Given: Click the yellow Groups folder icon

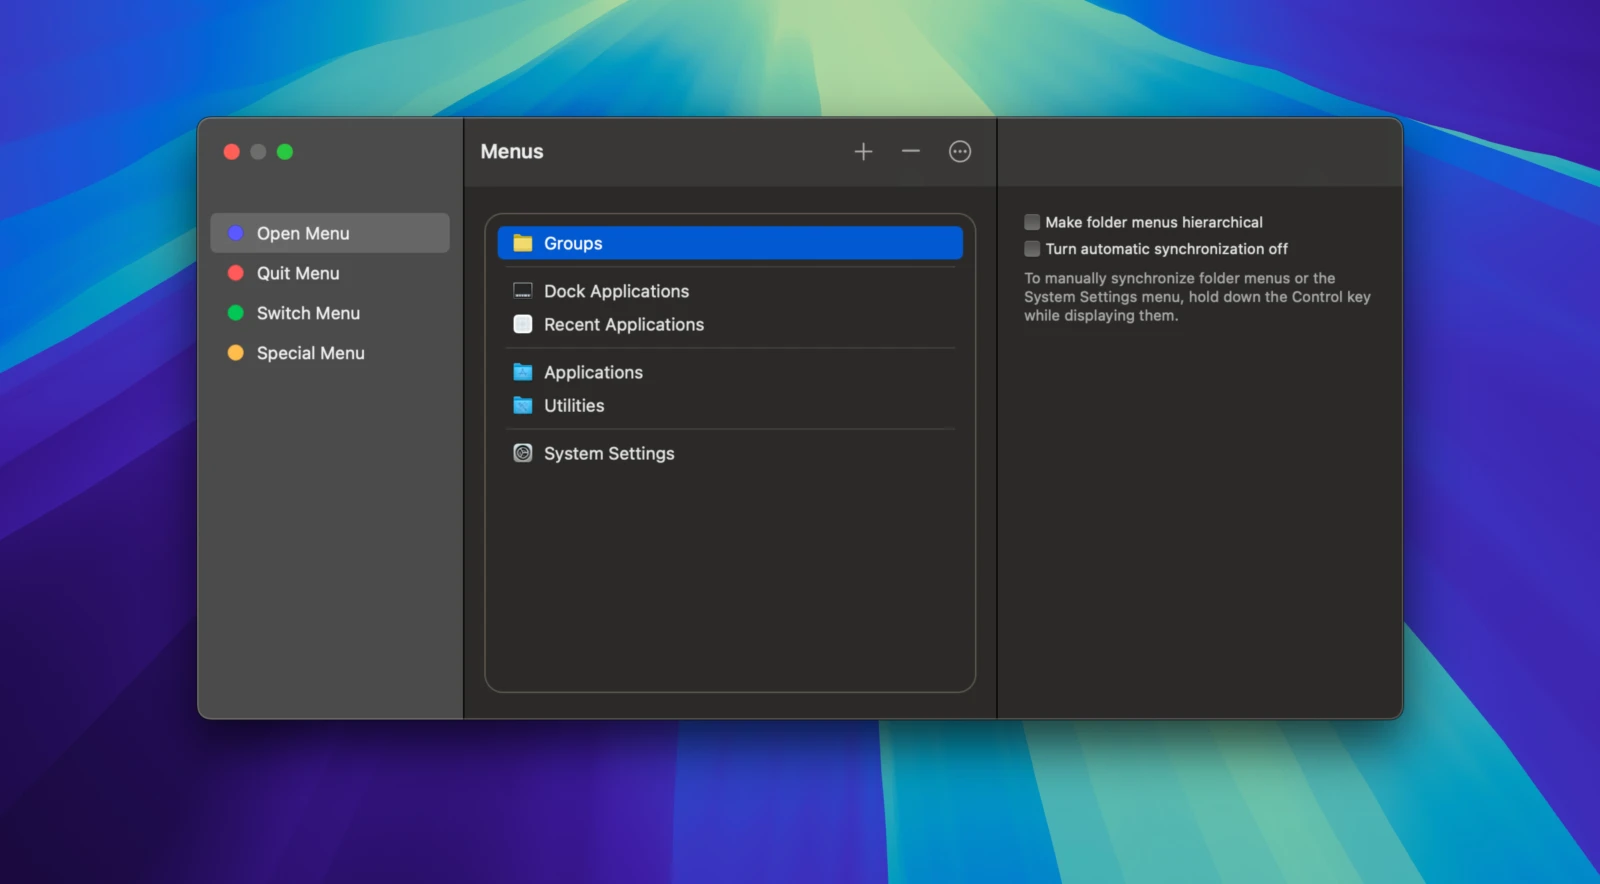Looking at the screenshot, I should point(523,243).
